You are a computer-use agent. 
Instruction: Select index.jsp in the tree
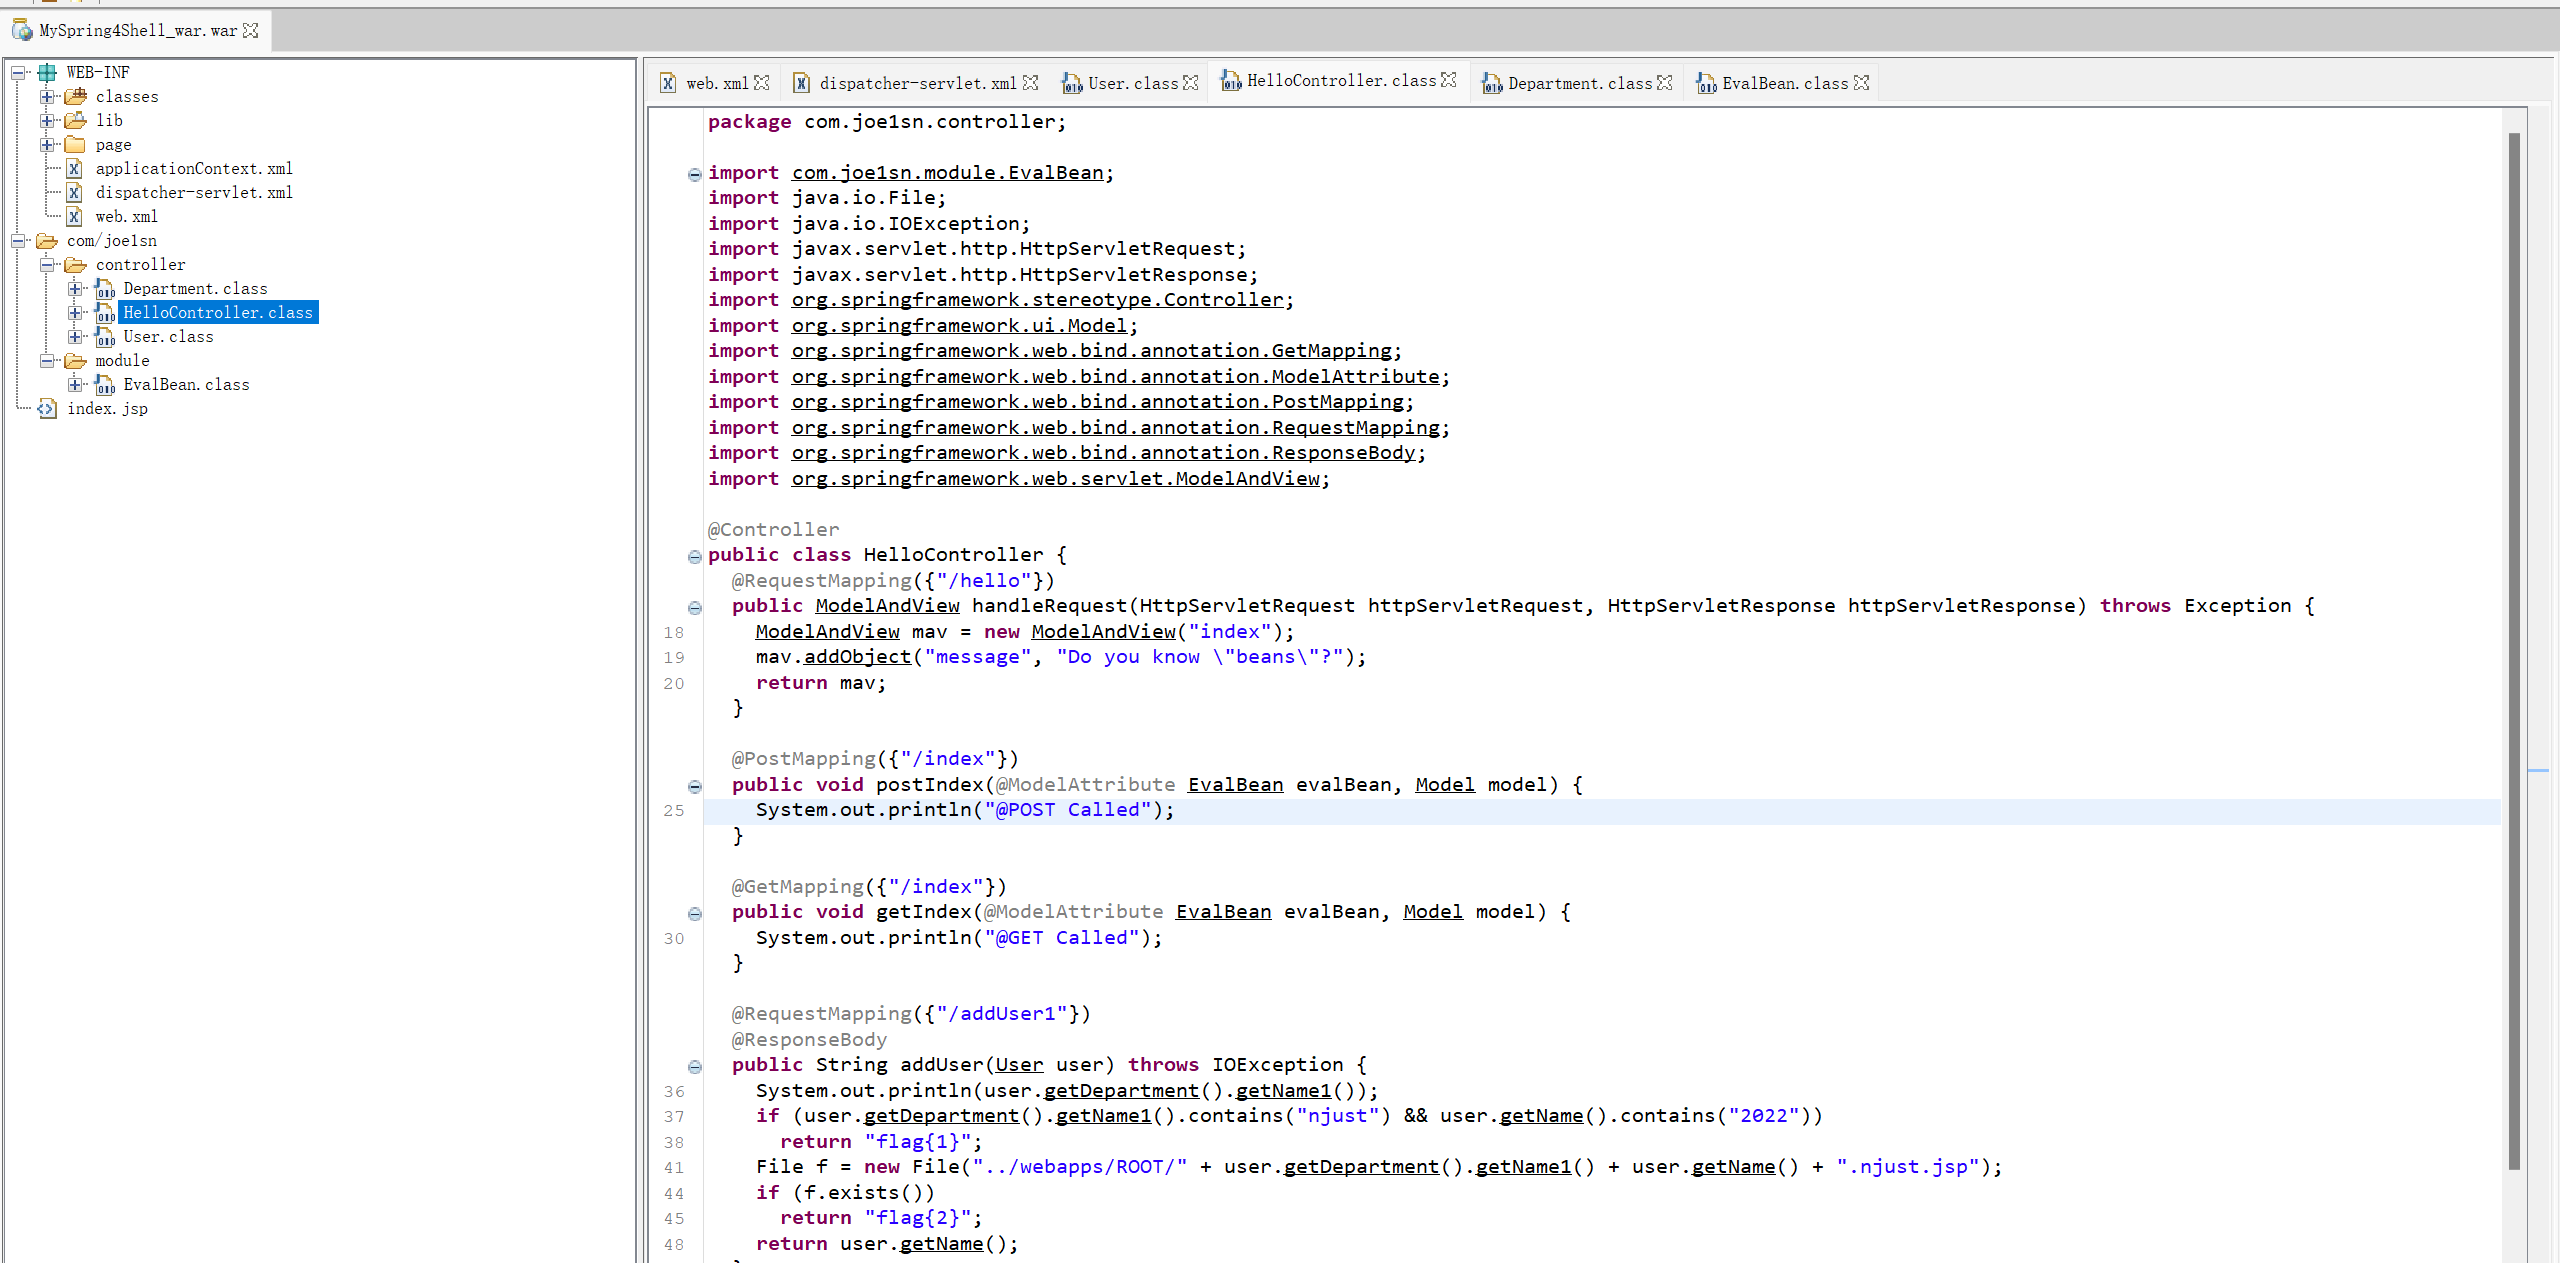[x=107, y=408]
